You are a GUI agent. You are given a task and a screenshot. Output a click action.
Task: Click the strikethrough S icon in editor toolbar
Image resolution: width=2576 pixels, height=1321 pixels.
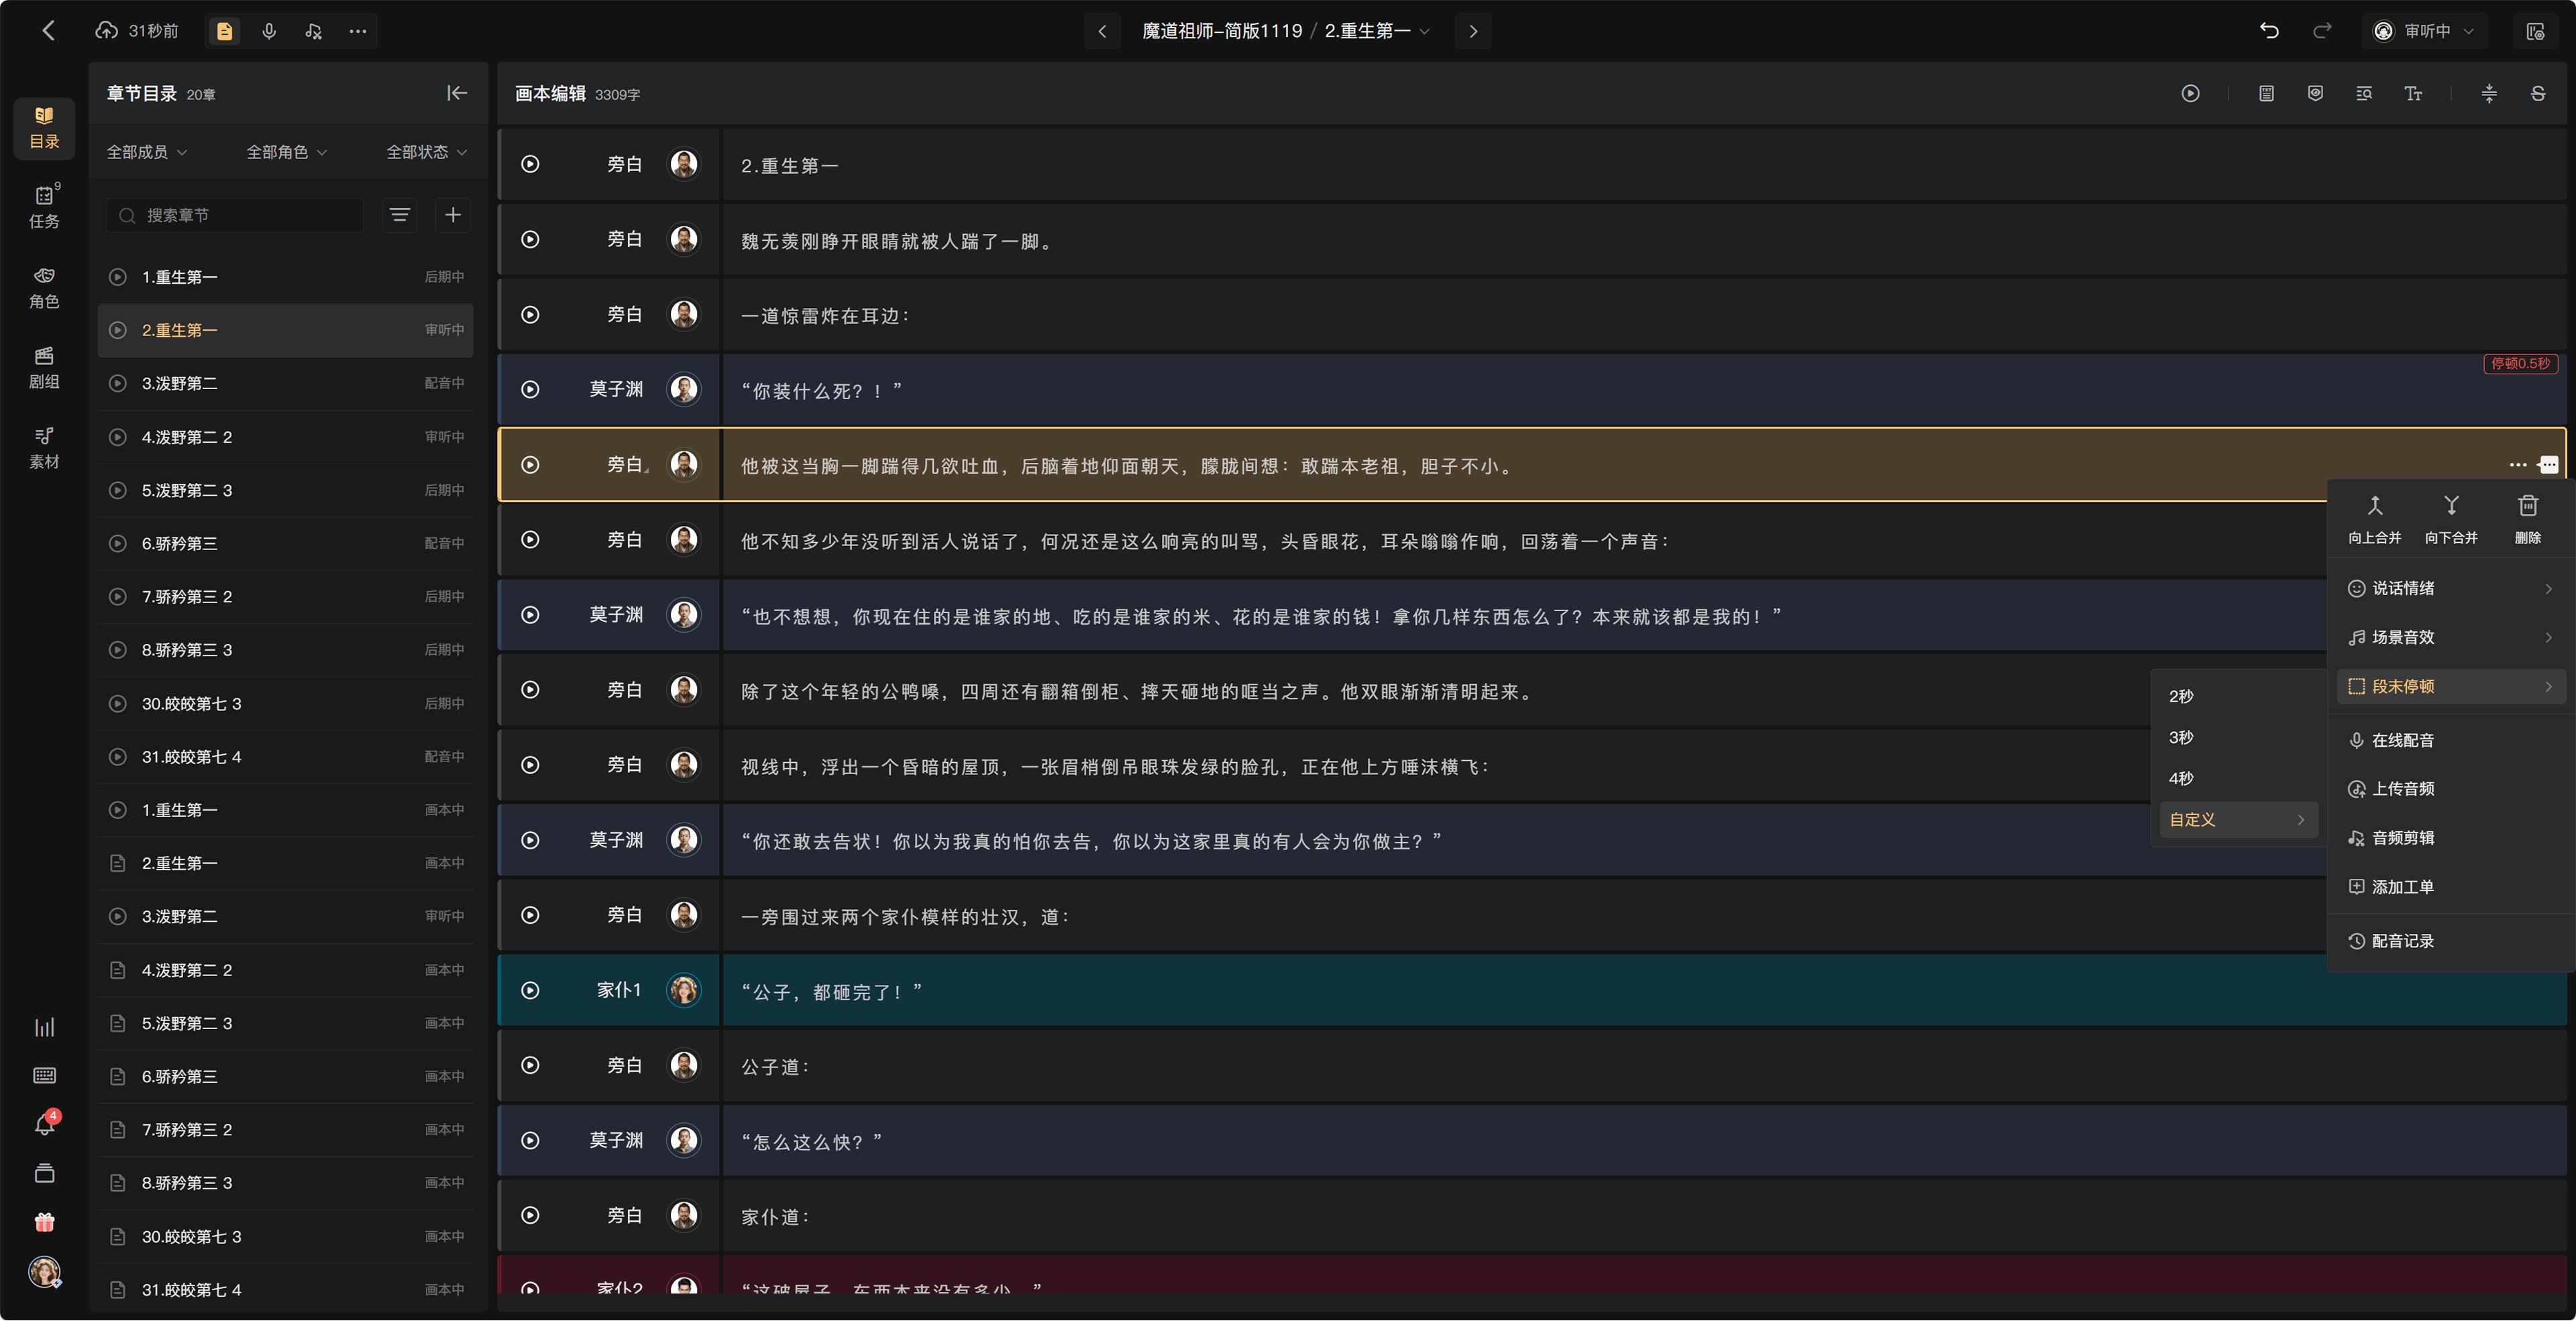coord(2538,93)
